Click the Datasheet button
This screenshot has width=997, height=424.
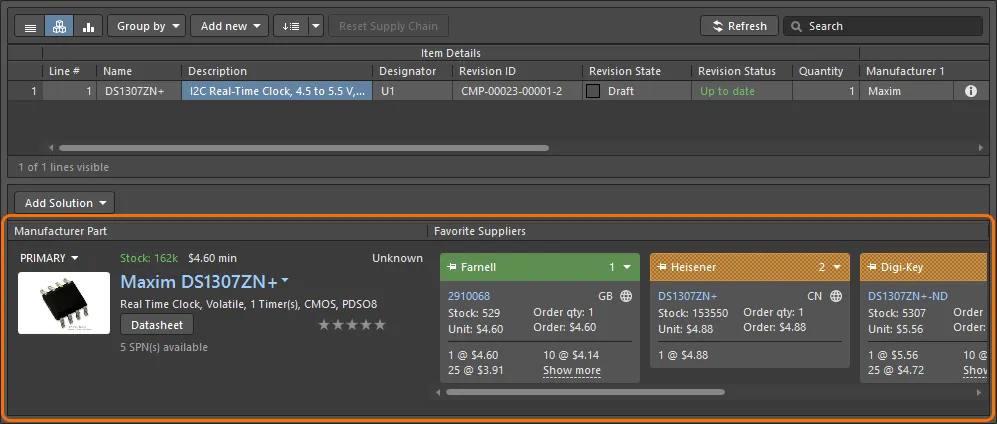coord(156,324)
